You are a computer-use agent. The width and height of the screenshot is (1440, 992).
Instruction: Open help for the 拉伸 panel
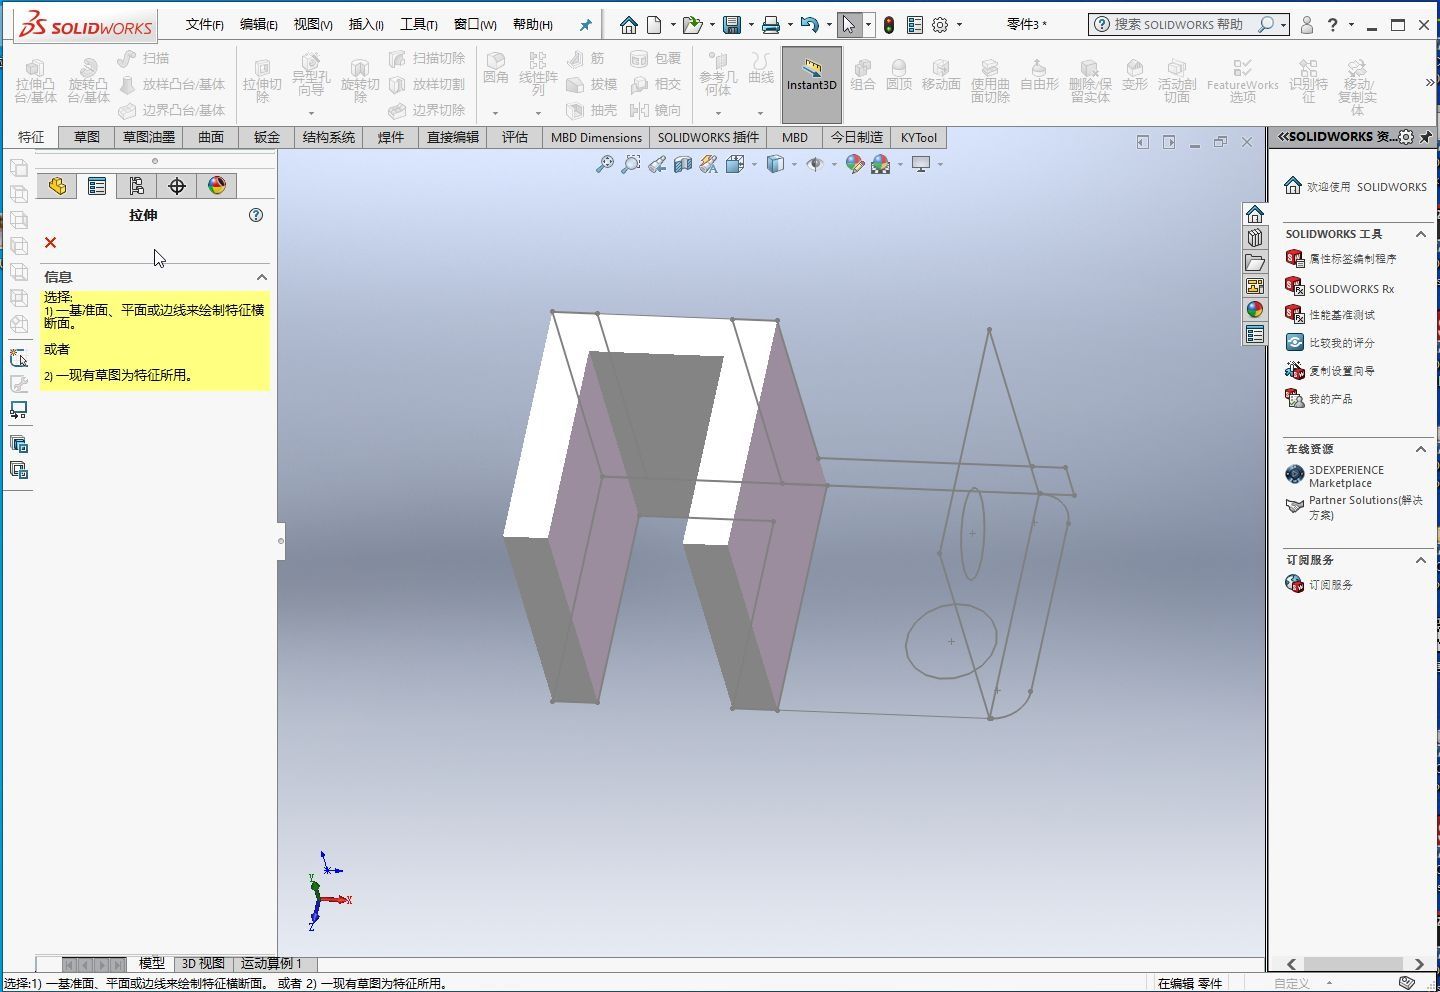pos(256,215)
